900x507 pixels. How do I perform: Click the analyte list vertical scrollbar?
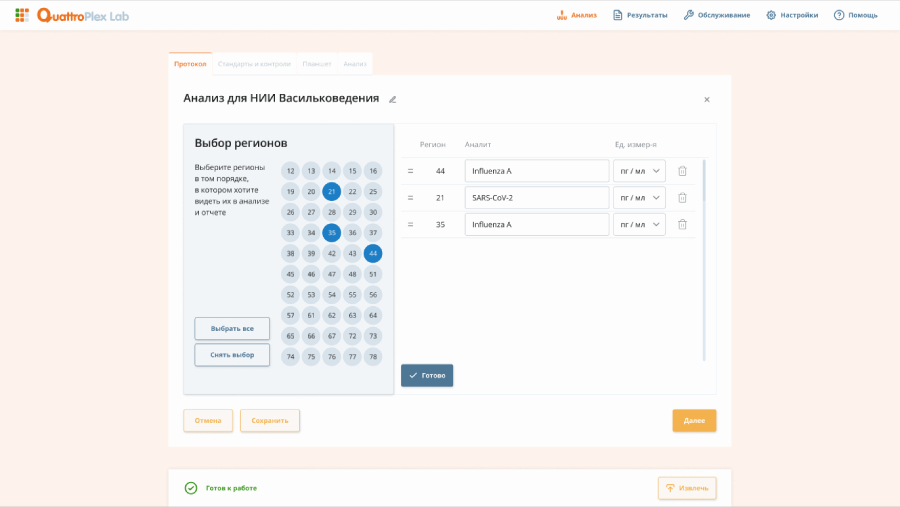point(704,260)
